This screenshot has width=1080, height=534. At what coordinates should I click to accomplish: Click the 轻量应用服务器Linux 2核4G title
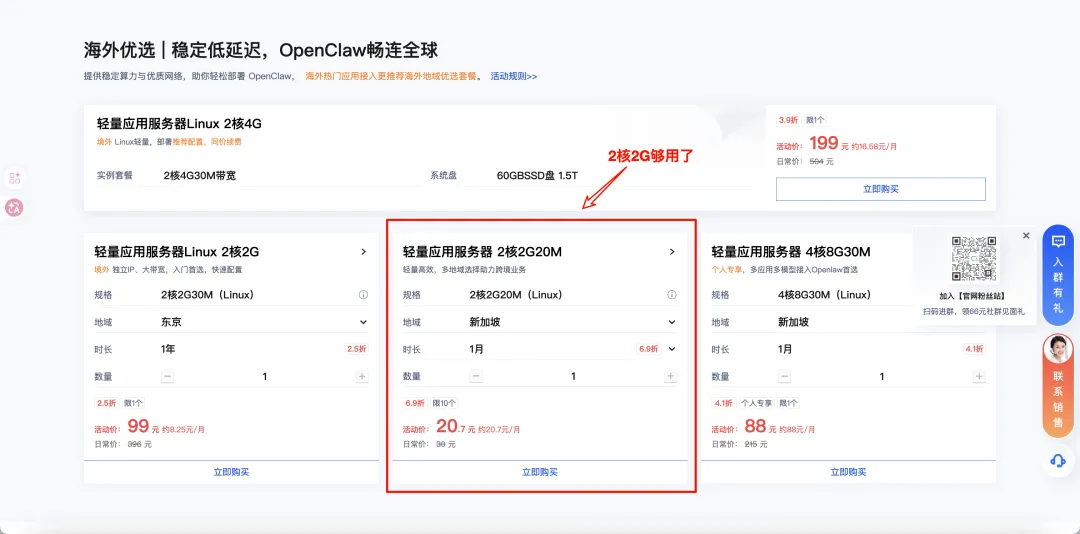[x=179, y=124]
